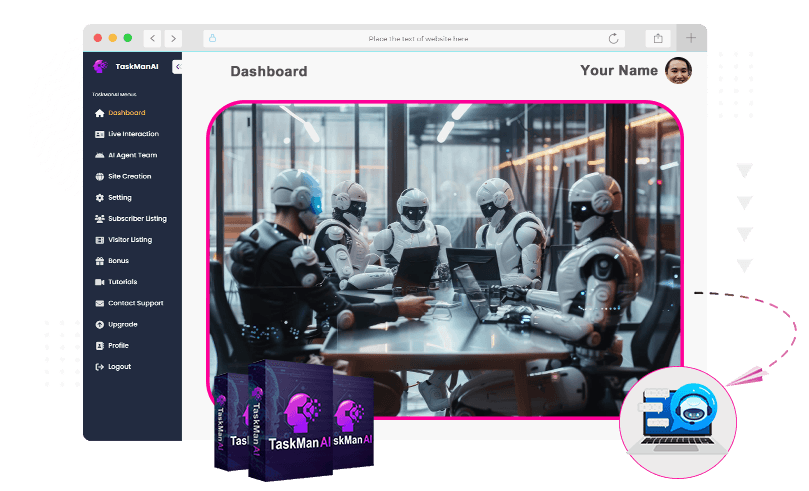Click the TaskManAI head logo icon
The width and height of the screenshot is (809, 491).
tap(100, 66)
